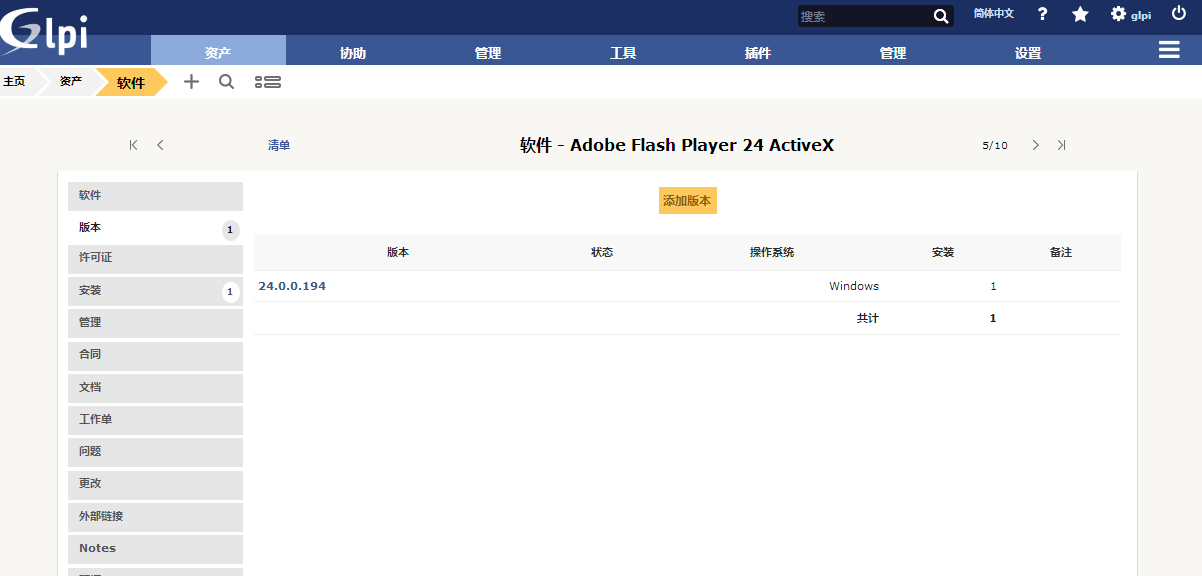Open the hamburger menu icon
The height and width of the screenshot is (576, 1202).
point(1169,49)
